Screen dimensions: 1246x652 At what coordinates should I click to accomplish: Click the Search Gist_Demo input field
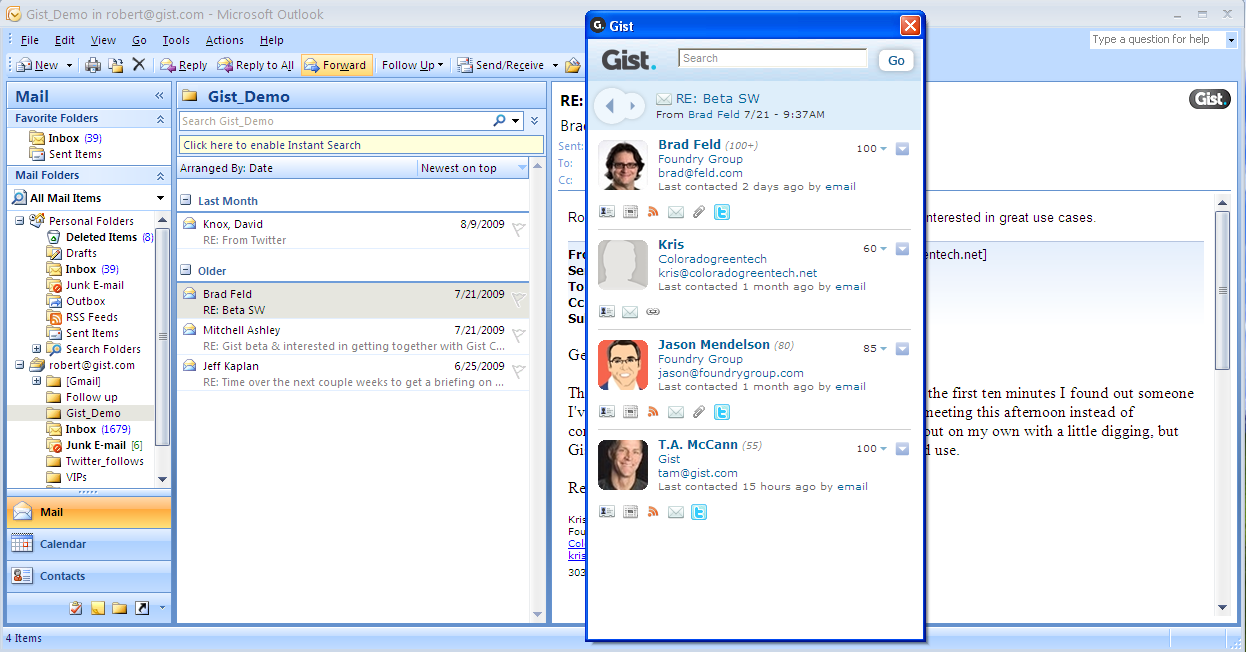click(x=336, y=121)
